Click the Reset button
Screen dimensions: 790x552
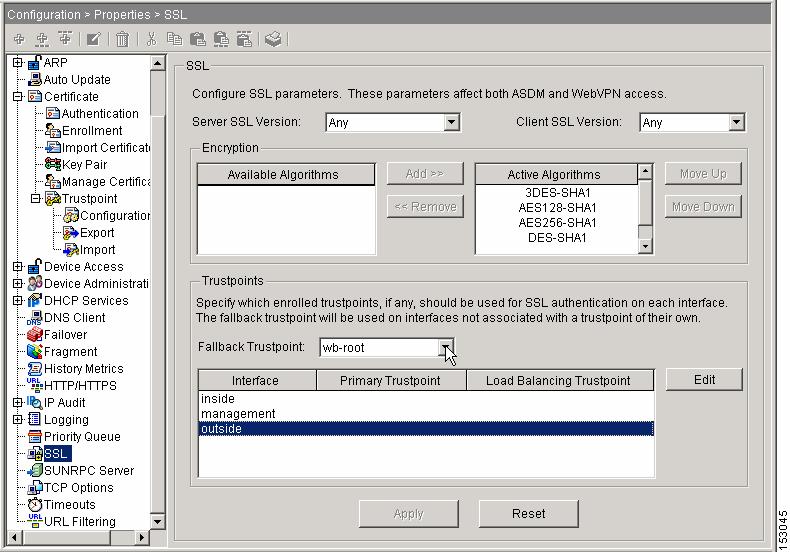point(529,514)
